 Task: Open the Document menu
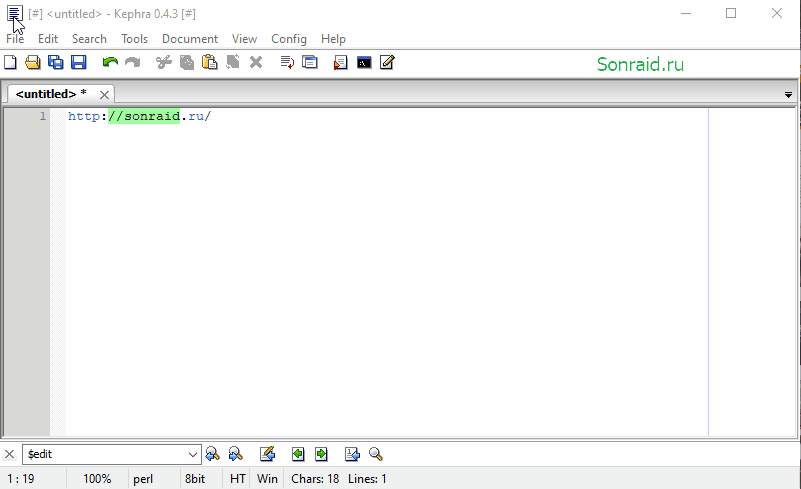tap(190, 39)
